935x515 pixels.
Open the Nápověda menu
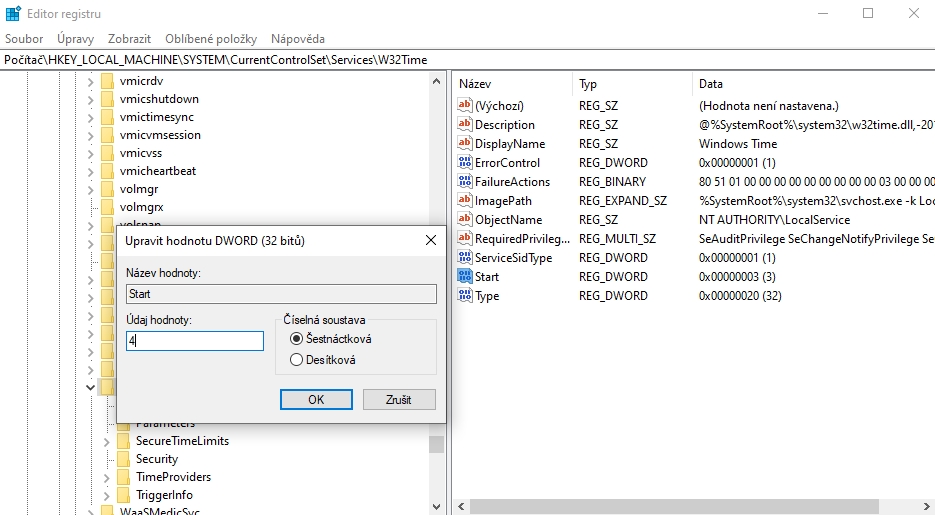tap(298, 39)
